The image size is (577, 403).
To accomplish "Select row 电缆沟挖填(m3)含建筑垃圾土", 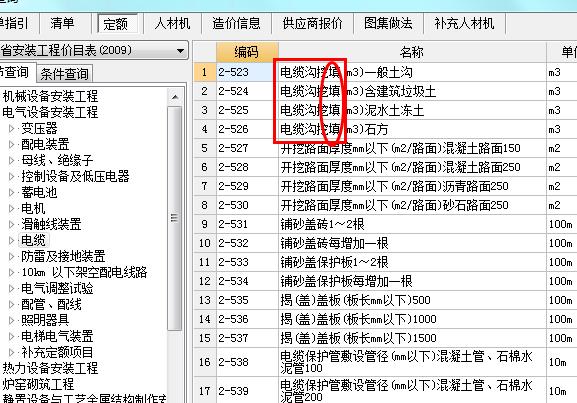I will click(x=412, y=91).
